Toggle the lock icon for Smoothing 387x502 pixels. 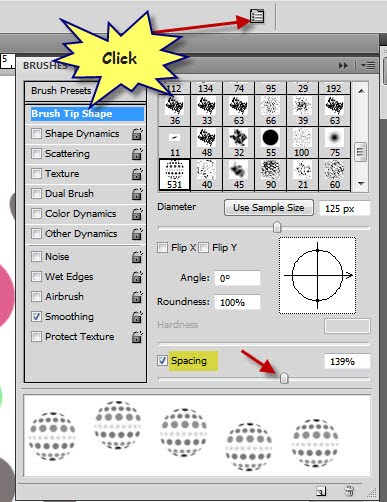click(x=137, y=317)
